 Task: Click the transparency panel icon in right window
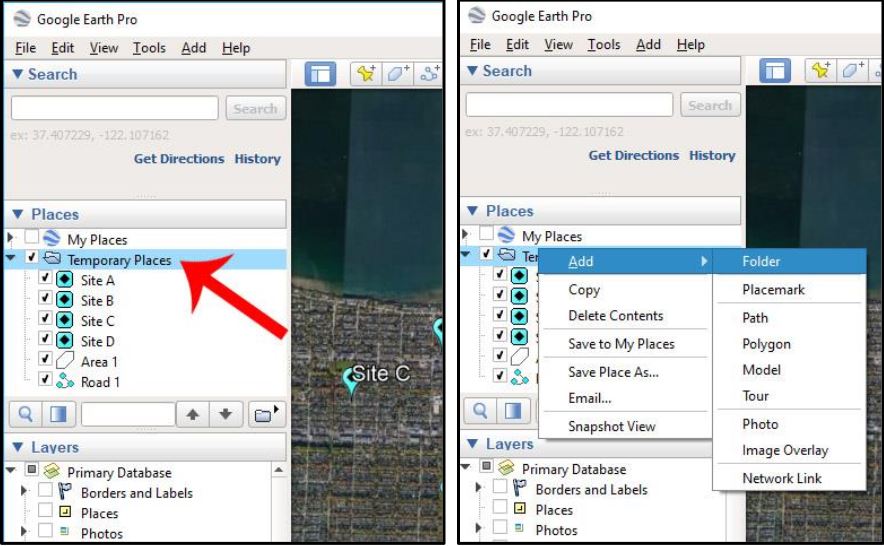coord(513,411)
